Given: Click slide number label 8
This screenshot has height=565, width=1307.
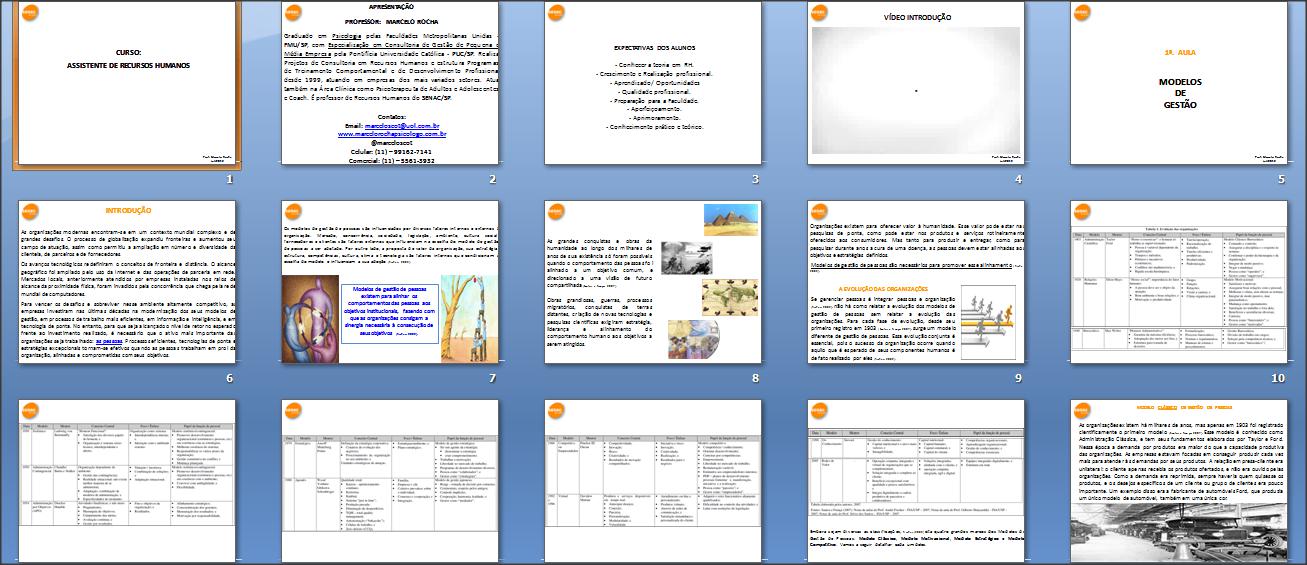Looking at the screenshot, I should (755, 379).
